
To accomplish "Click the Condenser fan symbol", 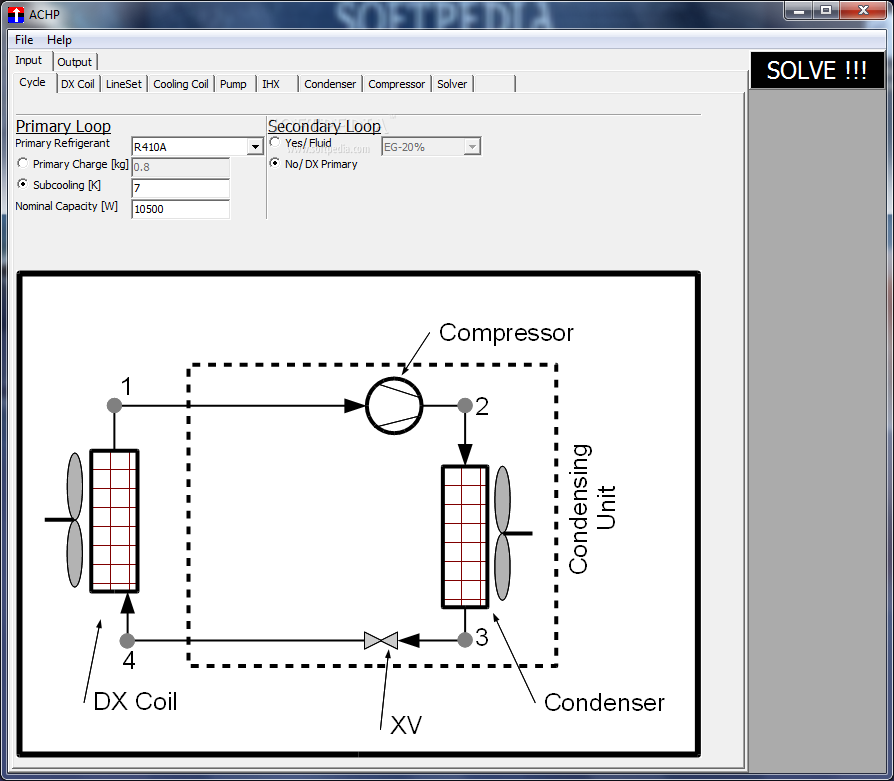I will click(502, 534).
